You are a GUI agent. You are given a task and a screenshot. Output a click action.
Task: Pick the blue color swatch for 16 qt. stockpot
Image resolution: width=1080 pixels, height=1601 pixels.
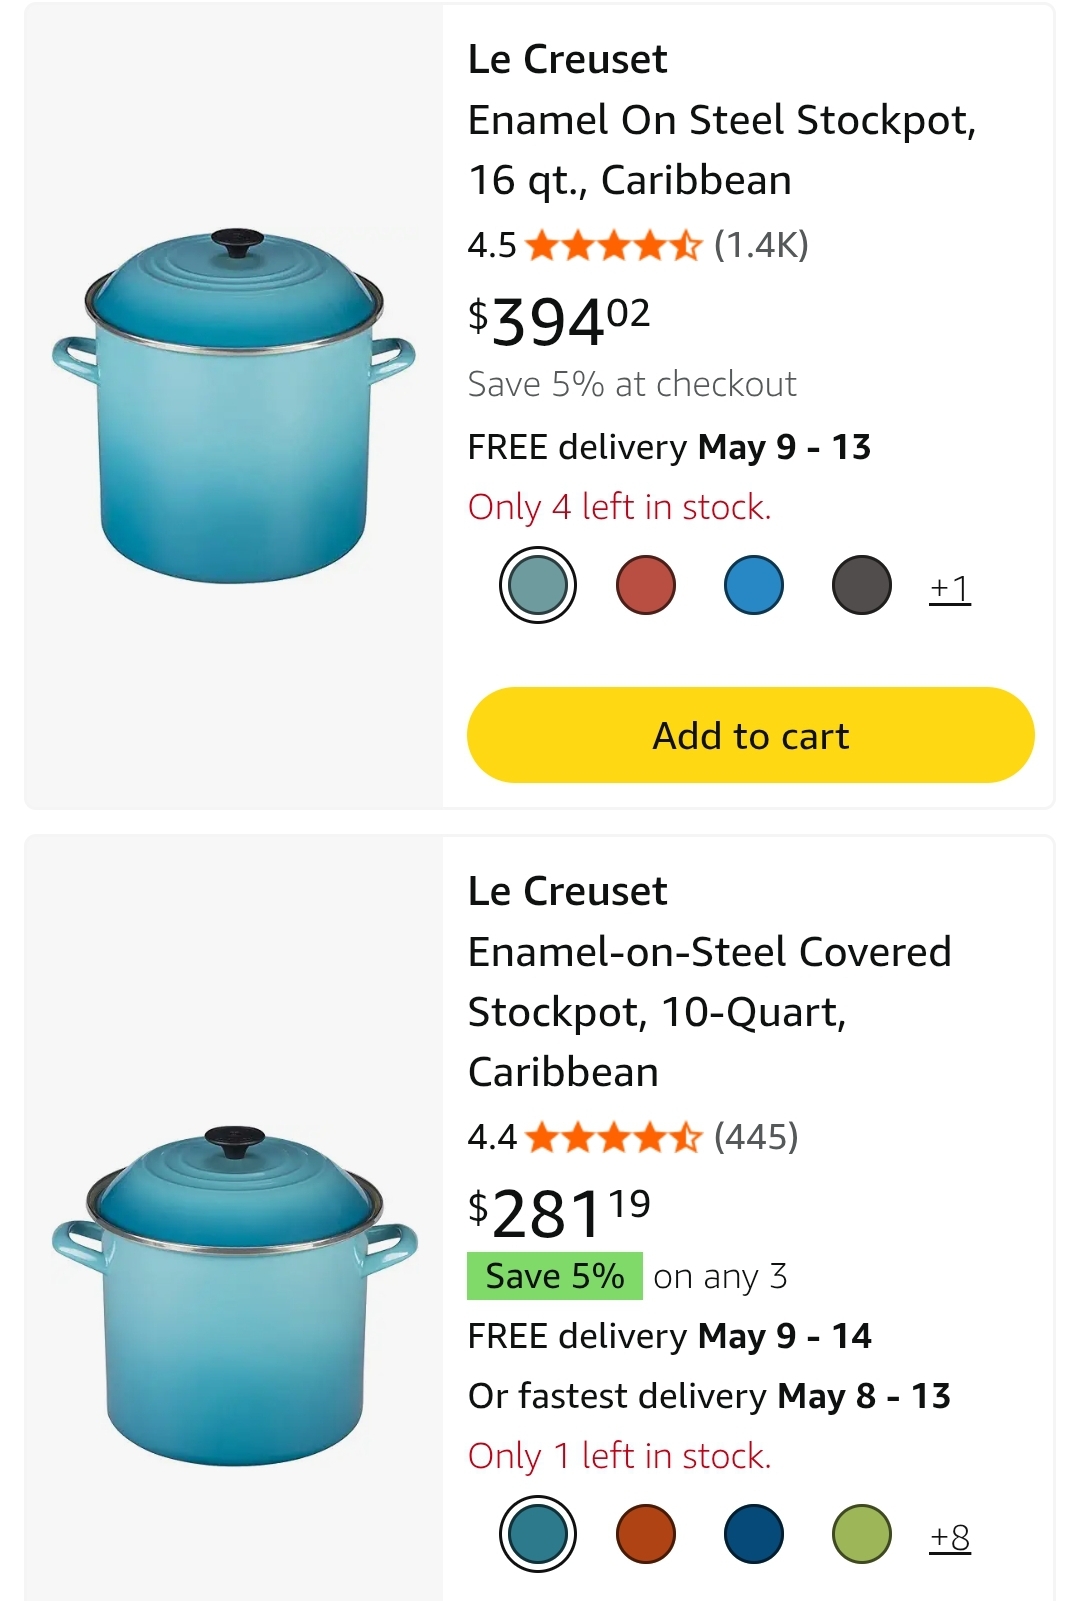pyautogui.click(x=754, y=585)
